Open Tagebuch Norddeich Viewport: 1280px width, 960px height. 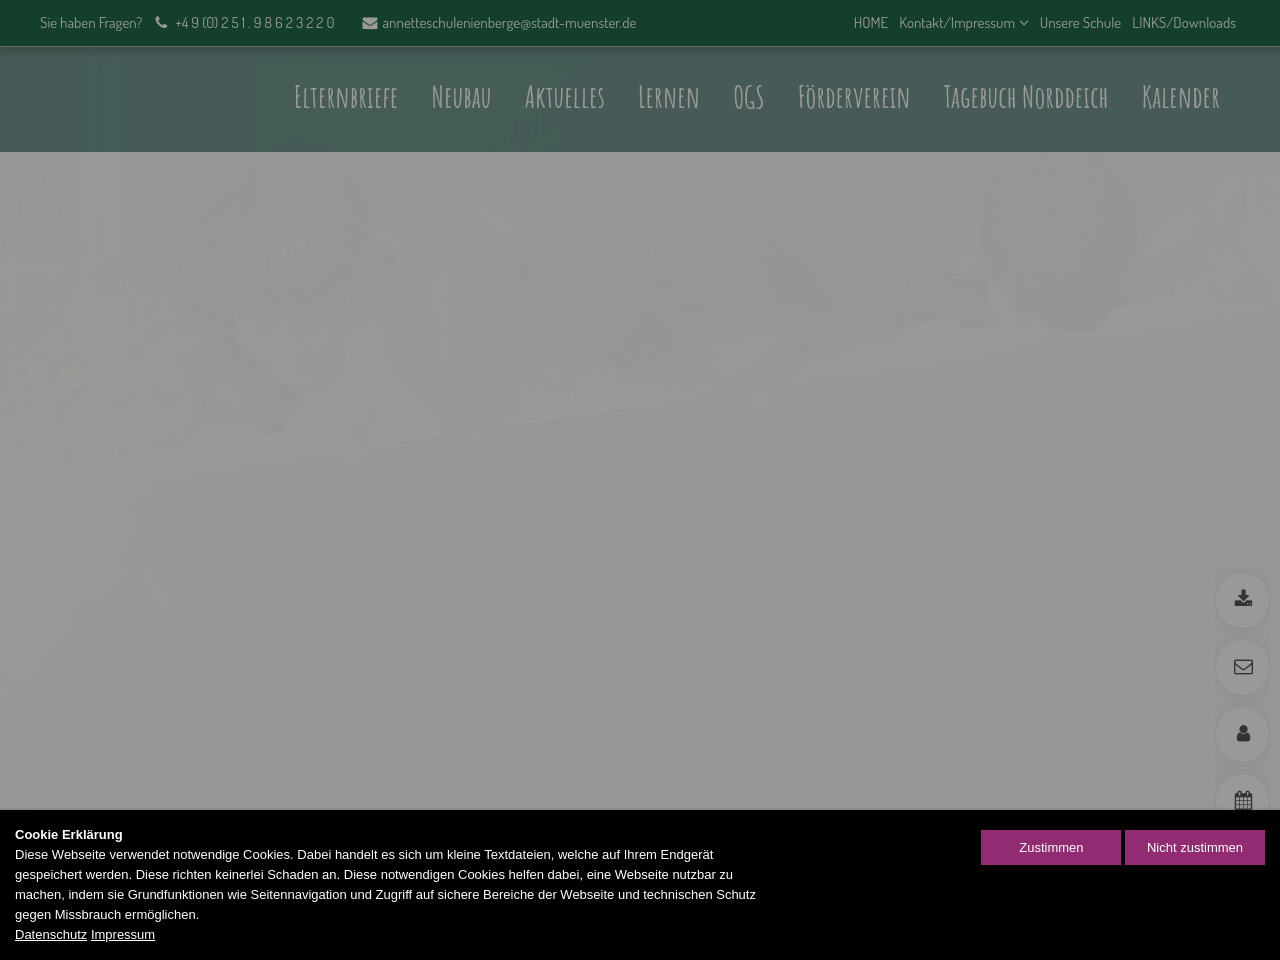point(1025,98)
